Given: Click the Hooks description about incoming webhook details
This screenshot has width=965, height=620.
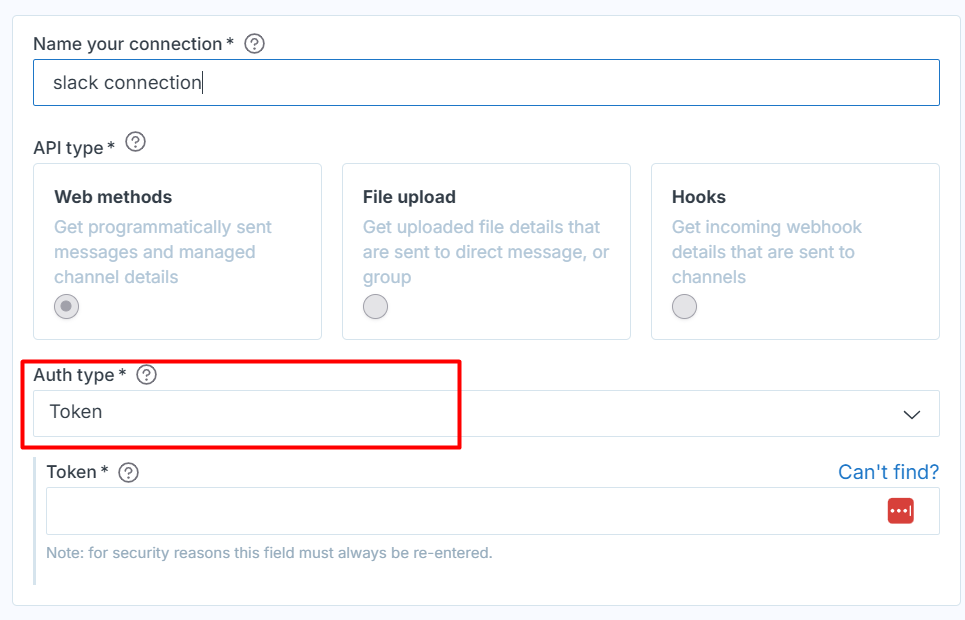Looking at the screenshot, I should coord(766,252).
